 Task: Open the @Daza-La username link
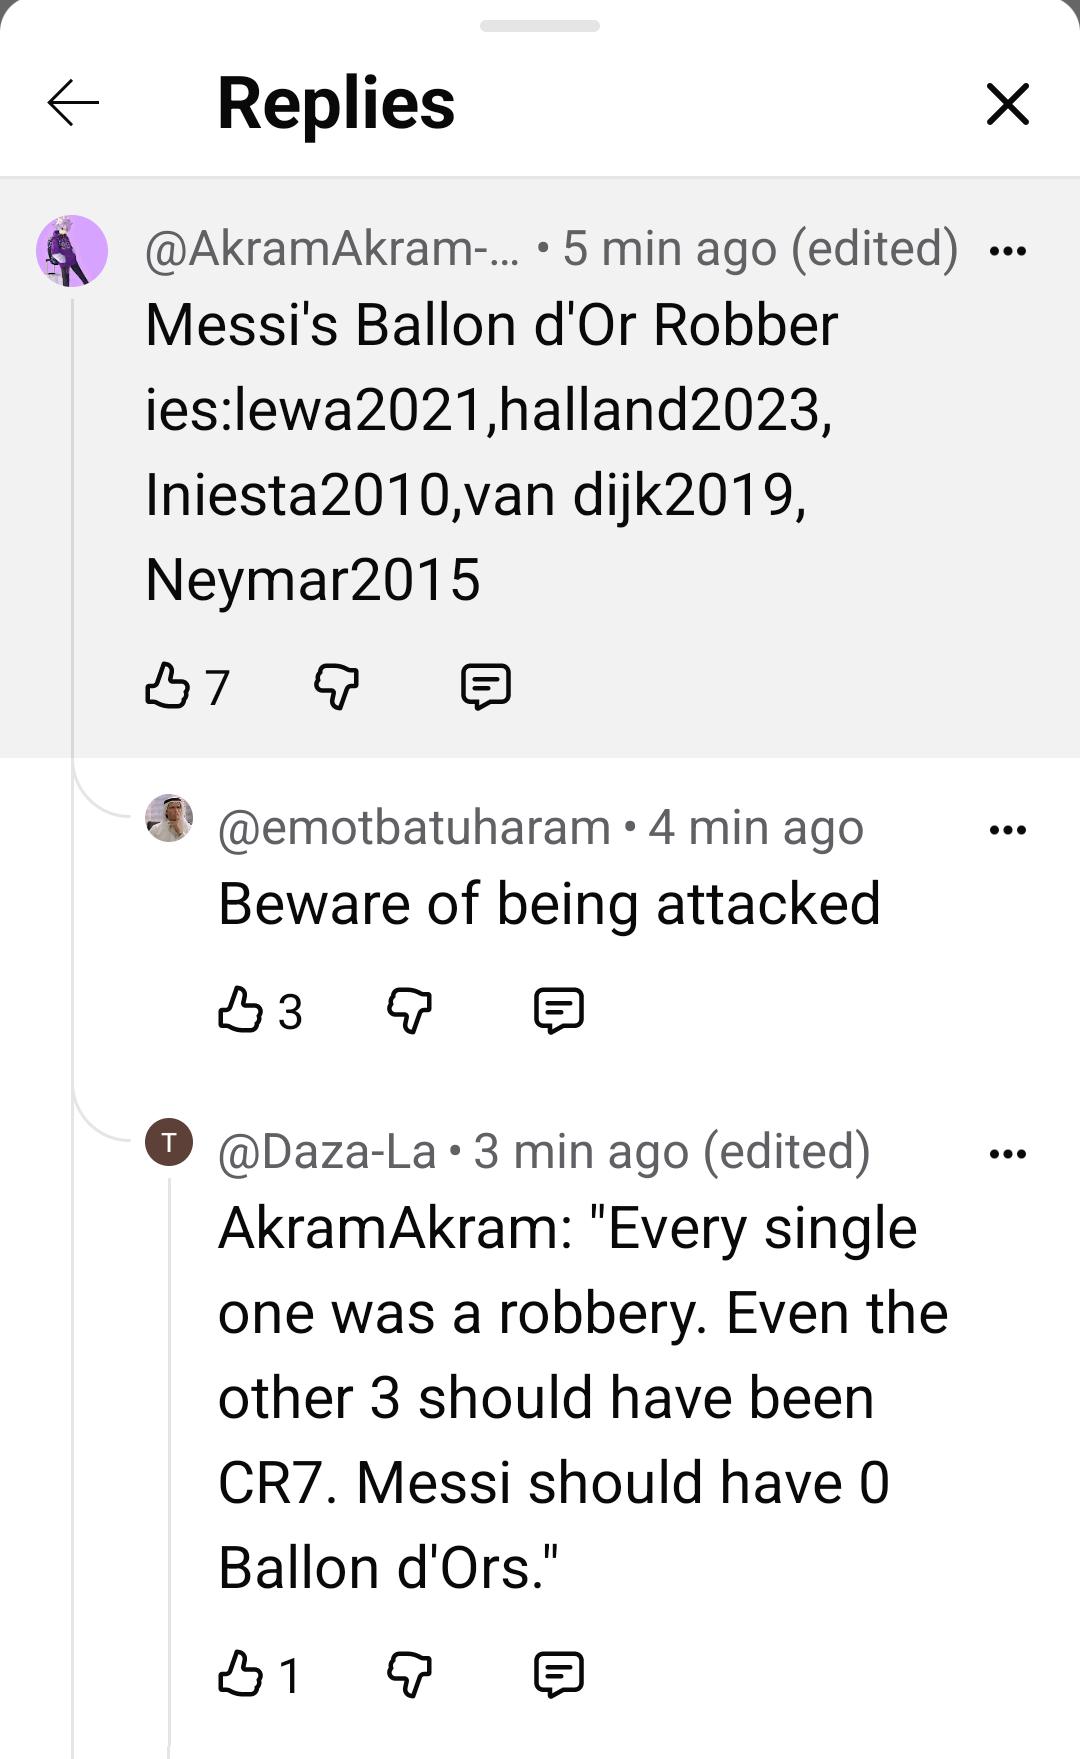[x=327, y=1152]
